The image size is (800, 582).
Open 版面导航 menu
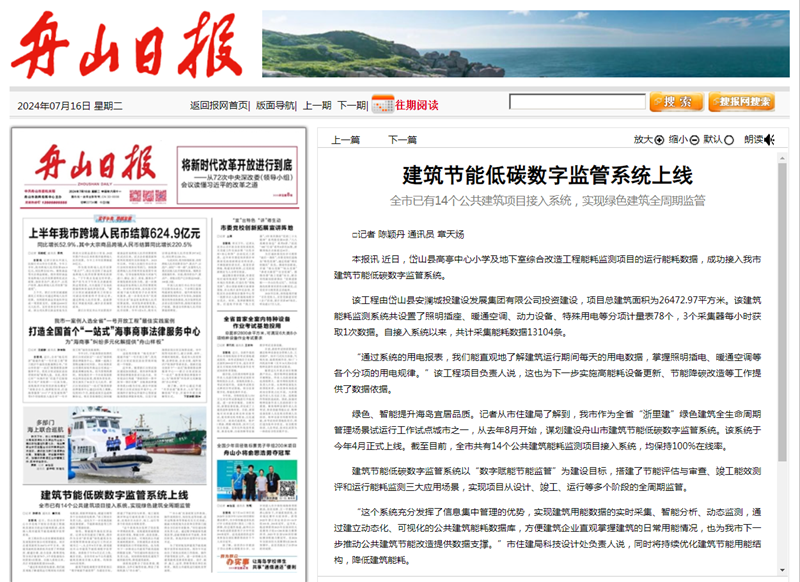point(274,106)
